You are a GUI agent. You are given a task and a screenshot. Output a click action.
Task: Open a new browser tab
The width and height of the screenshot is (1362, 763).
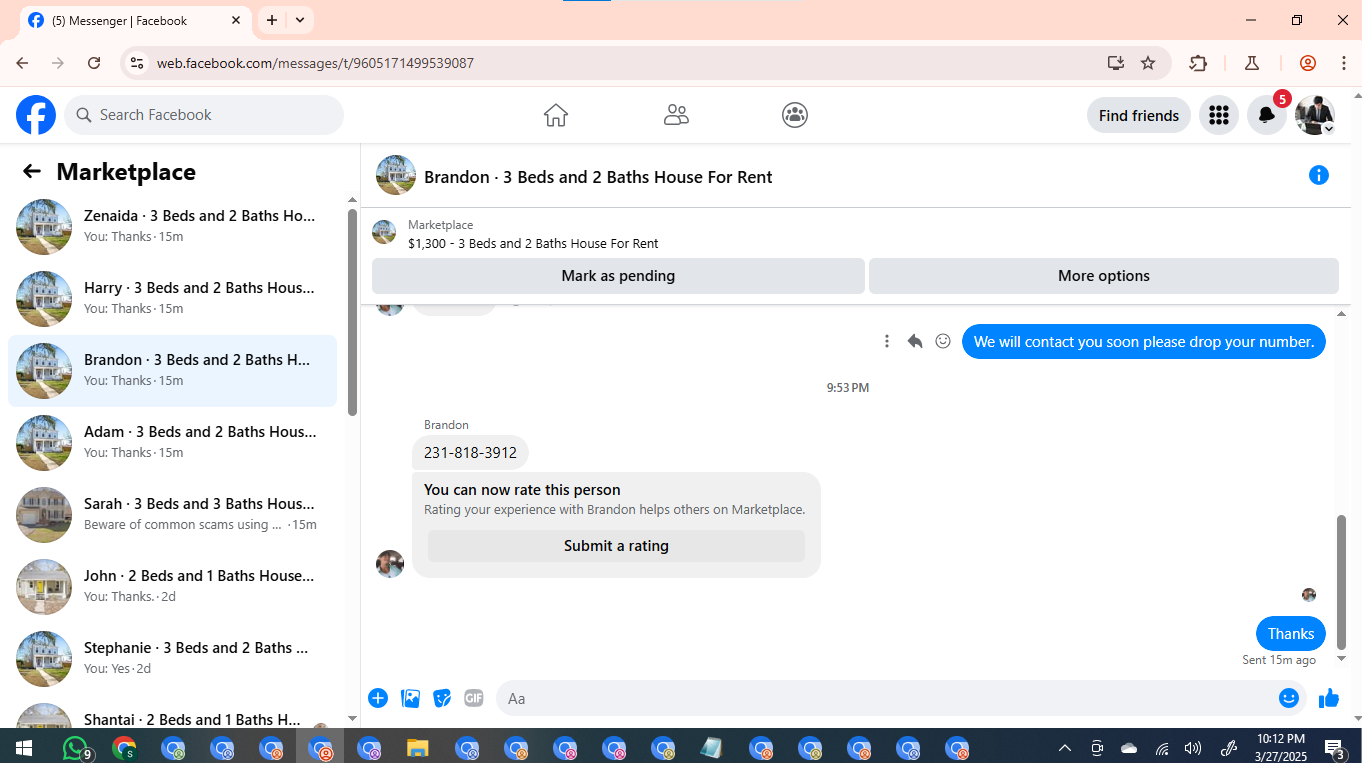[x=272, y=20]
